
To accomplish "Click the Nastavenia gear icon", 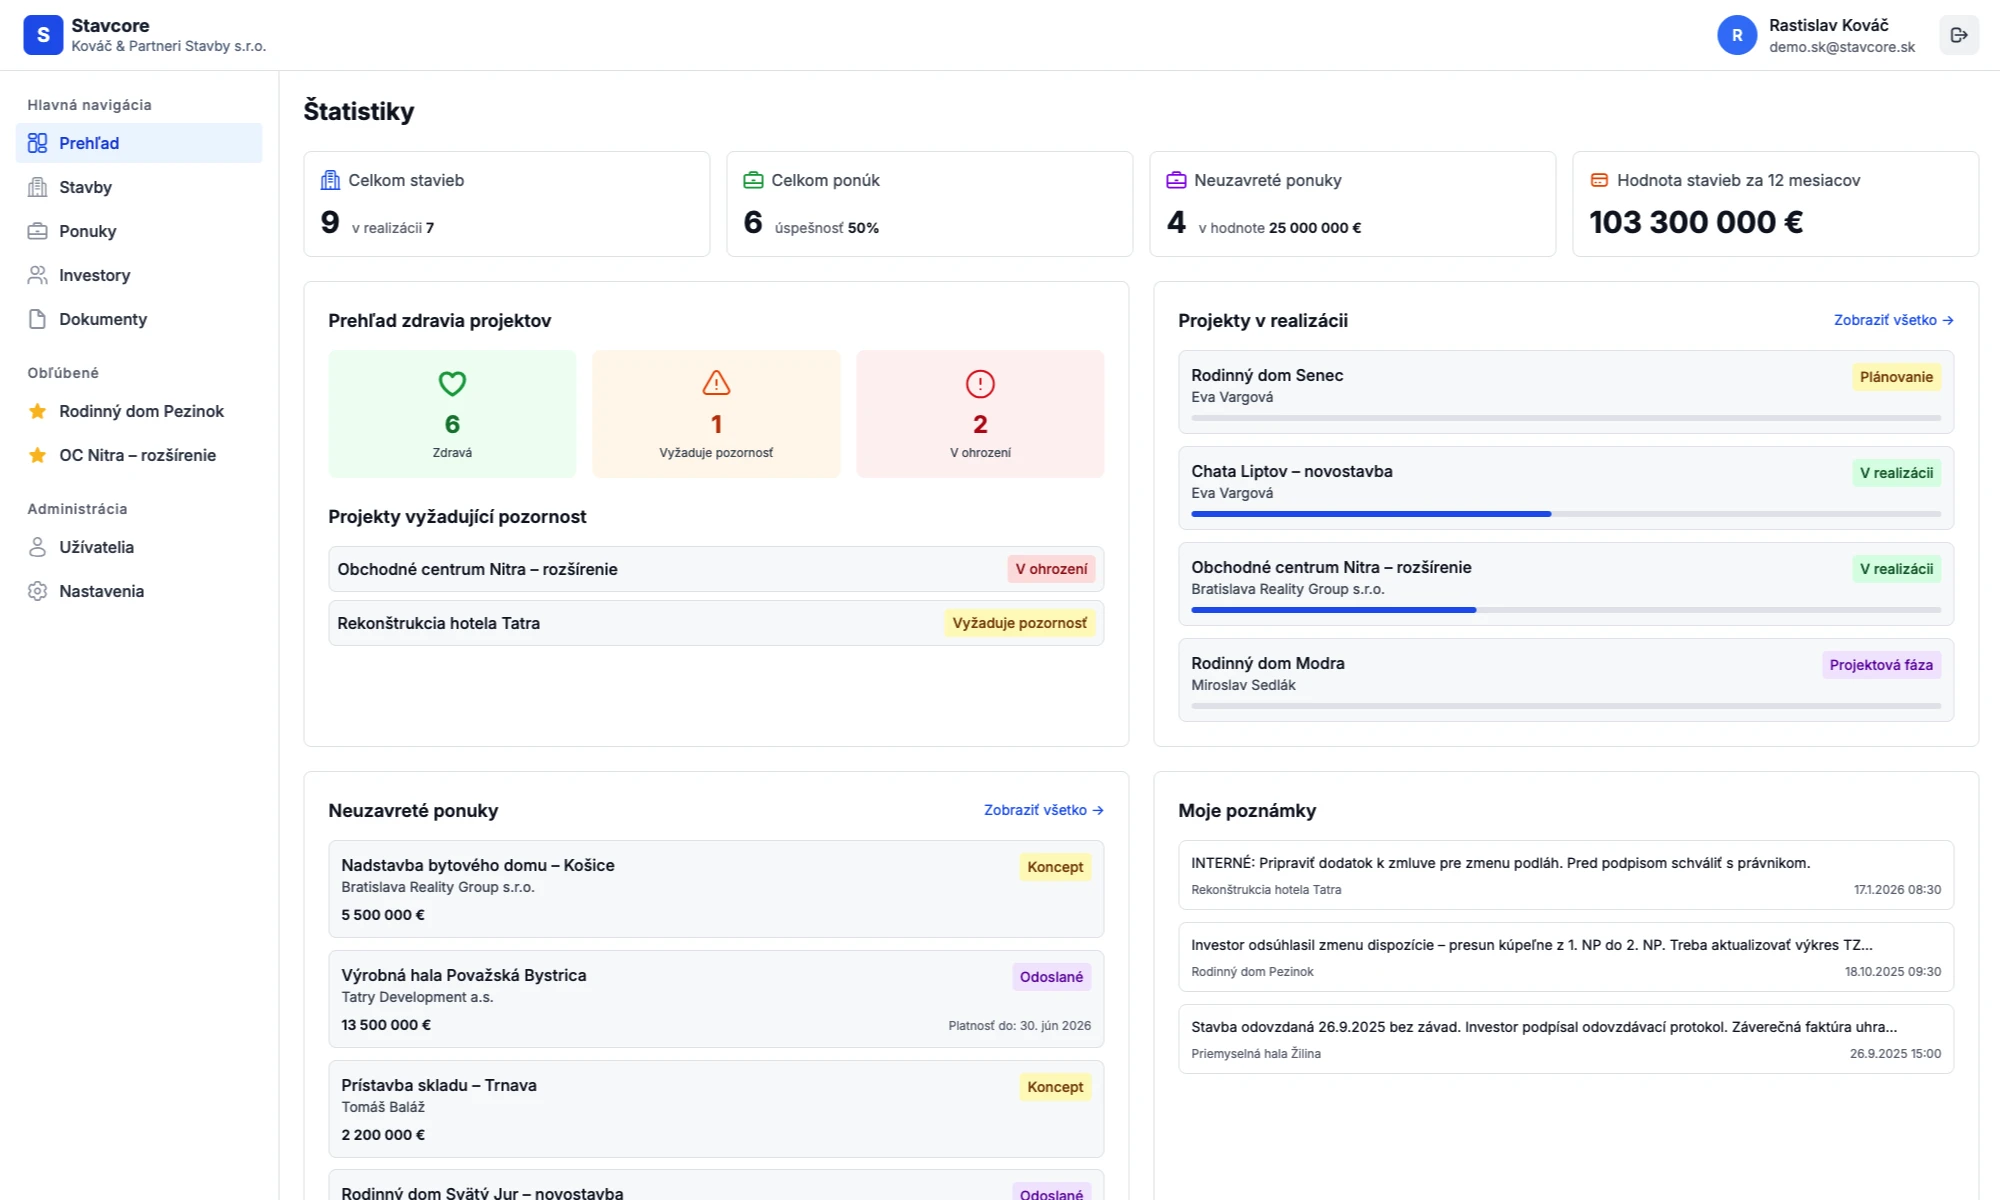I will coord(37,591).
